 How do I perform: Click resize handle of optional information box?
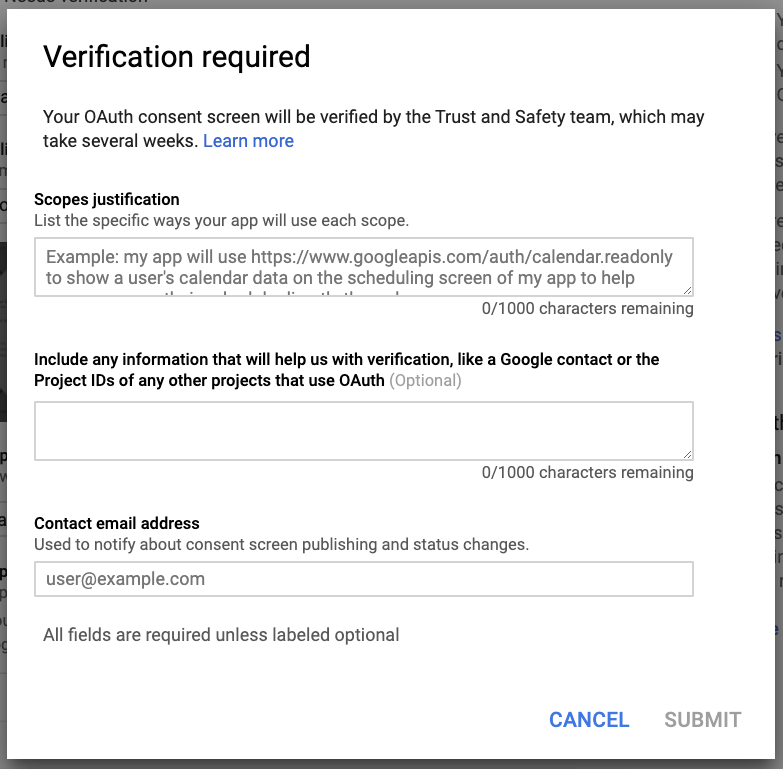tap(688, 454)
